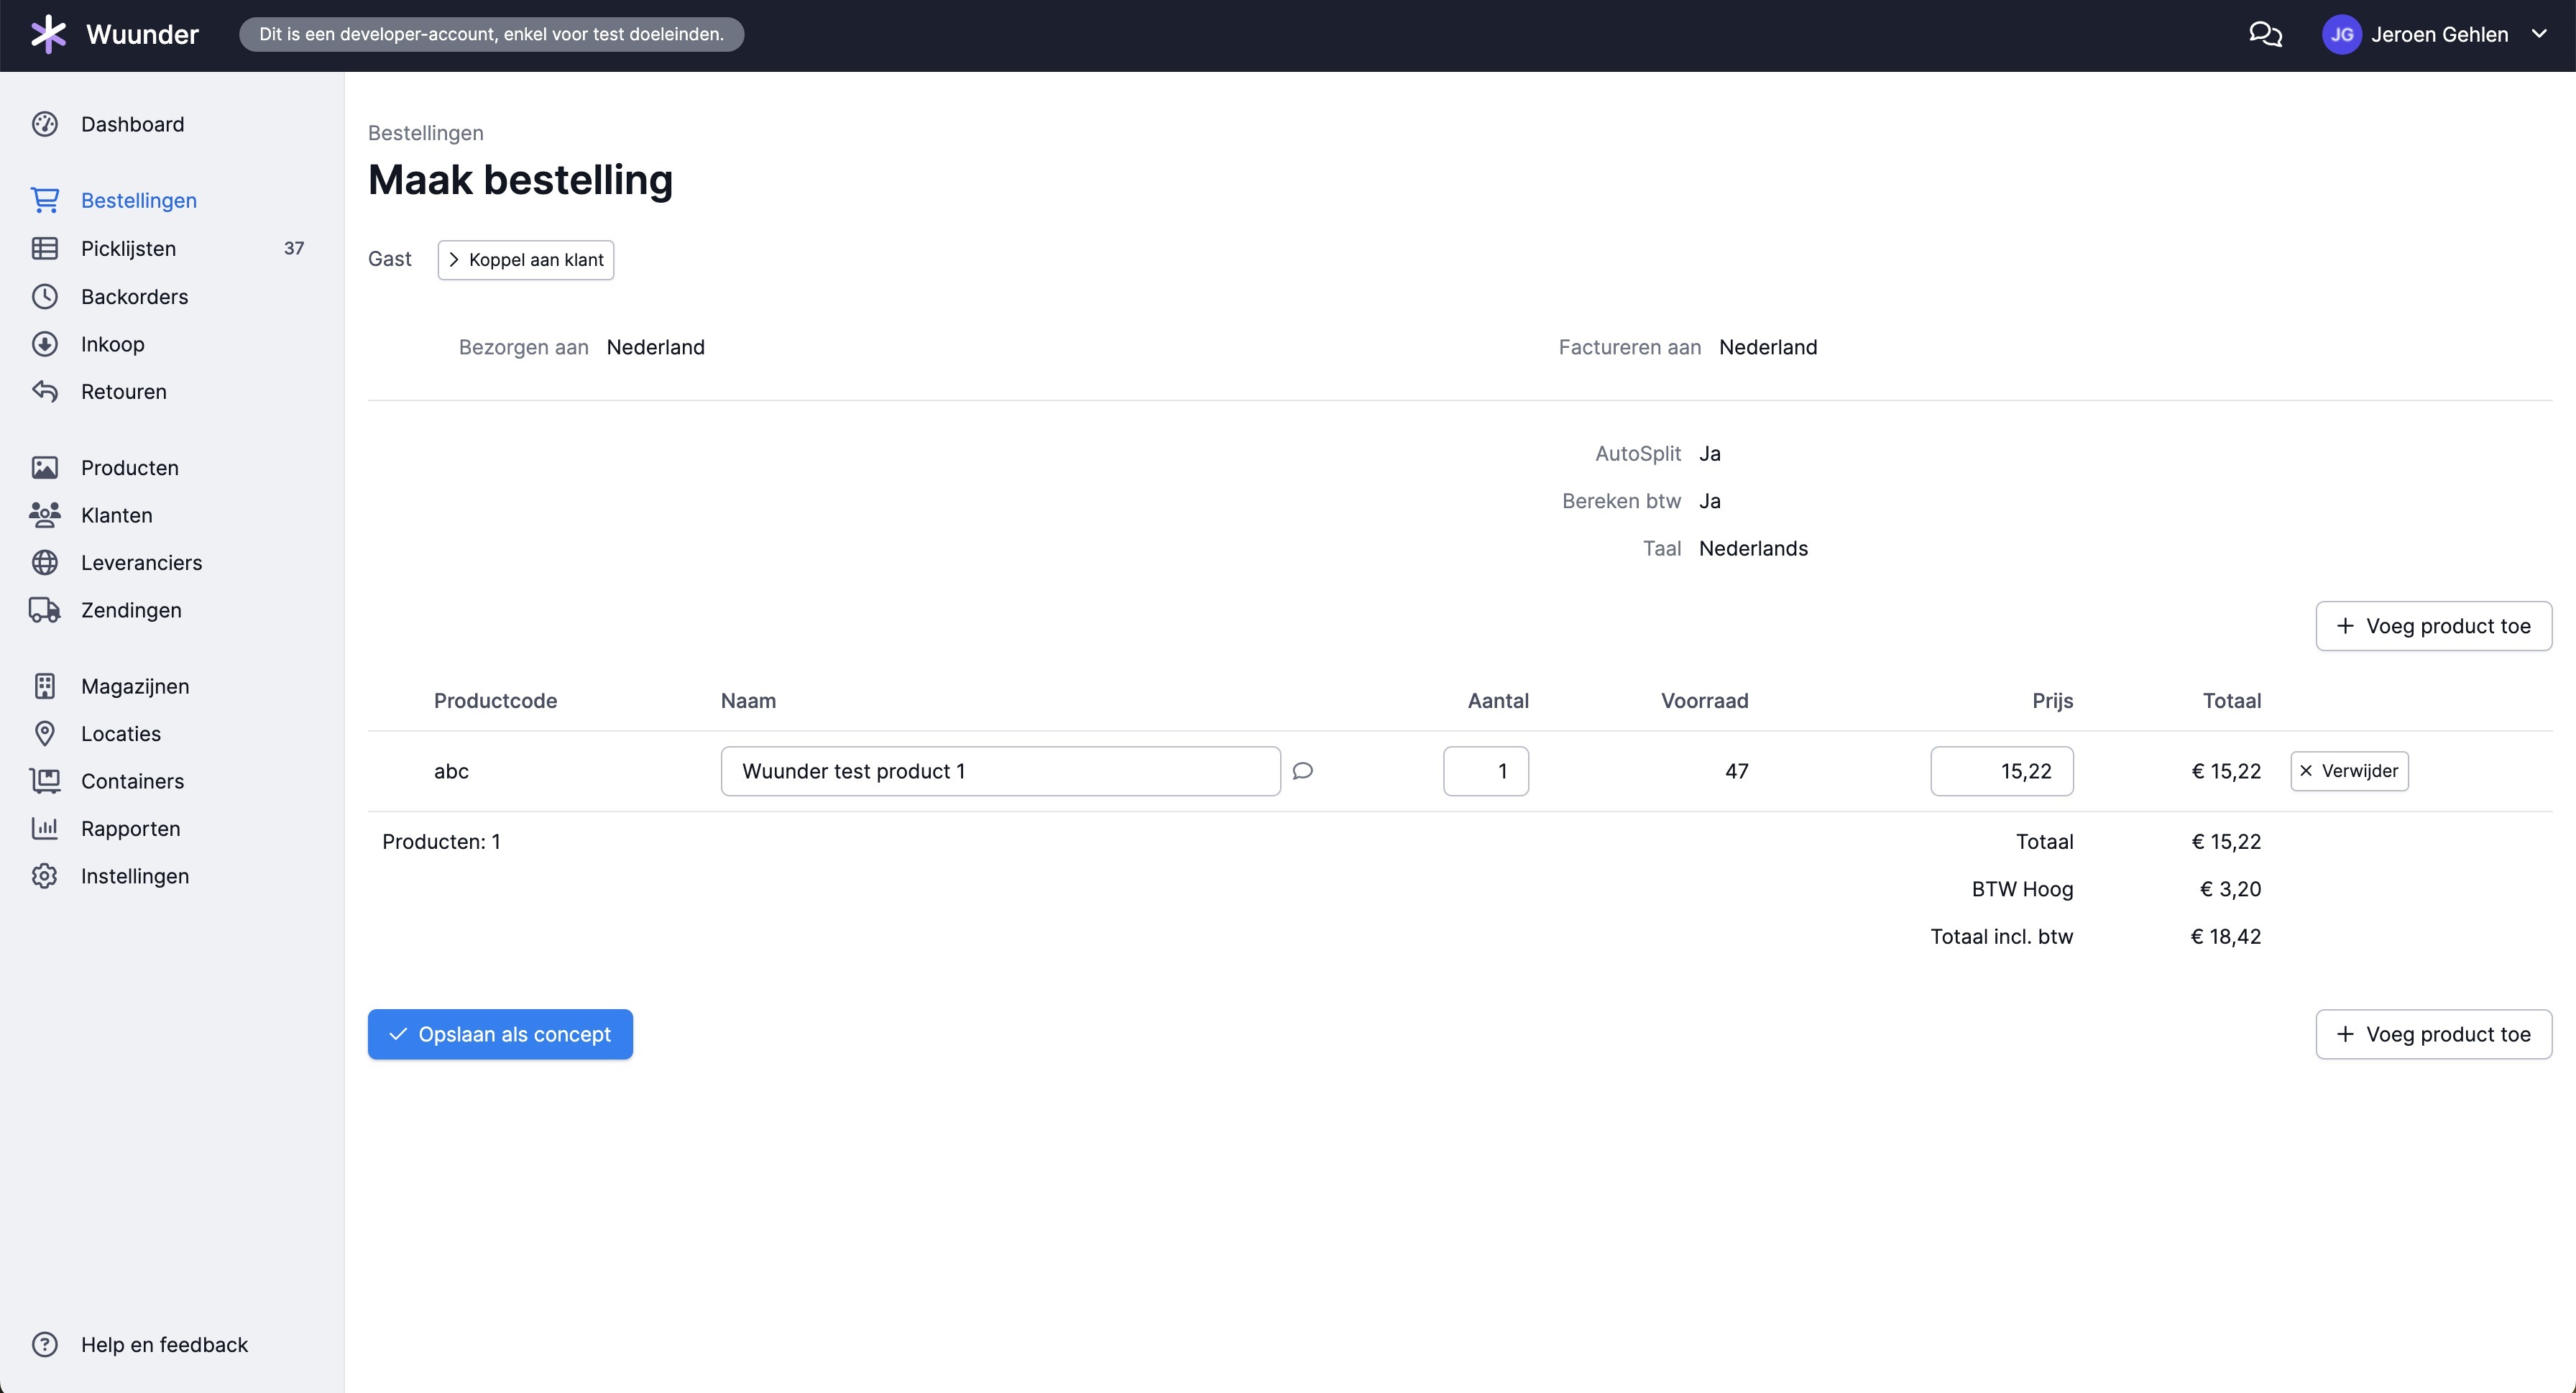
Task: Open Picklijsten in the sidebar
Action: [129, 248]
